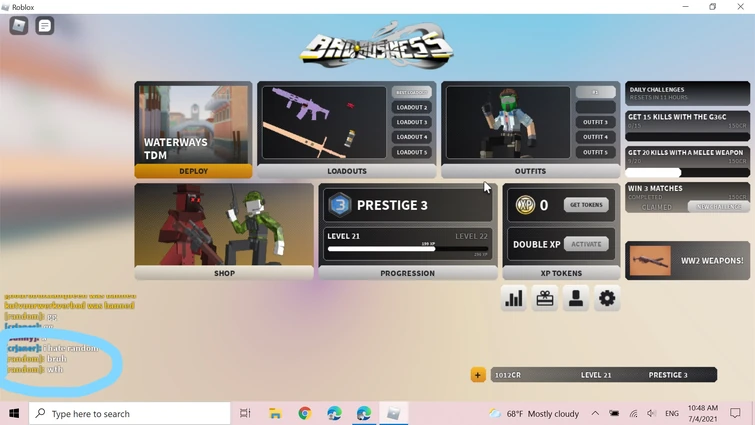Open the XP Tokens section
Screen dimensions: 755x425
[x=561, y=273]
